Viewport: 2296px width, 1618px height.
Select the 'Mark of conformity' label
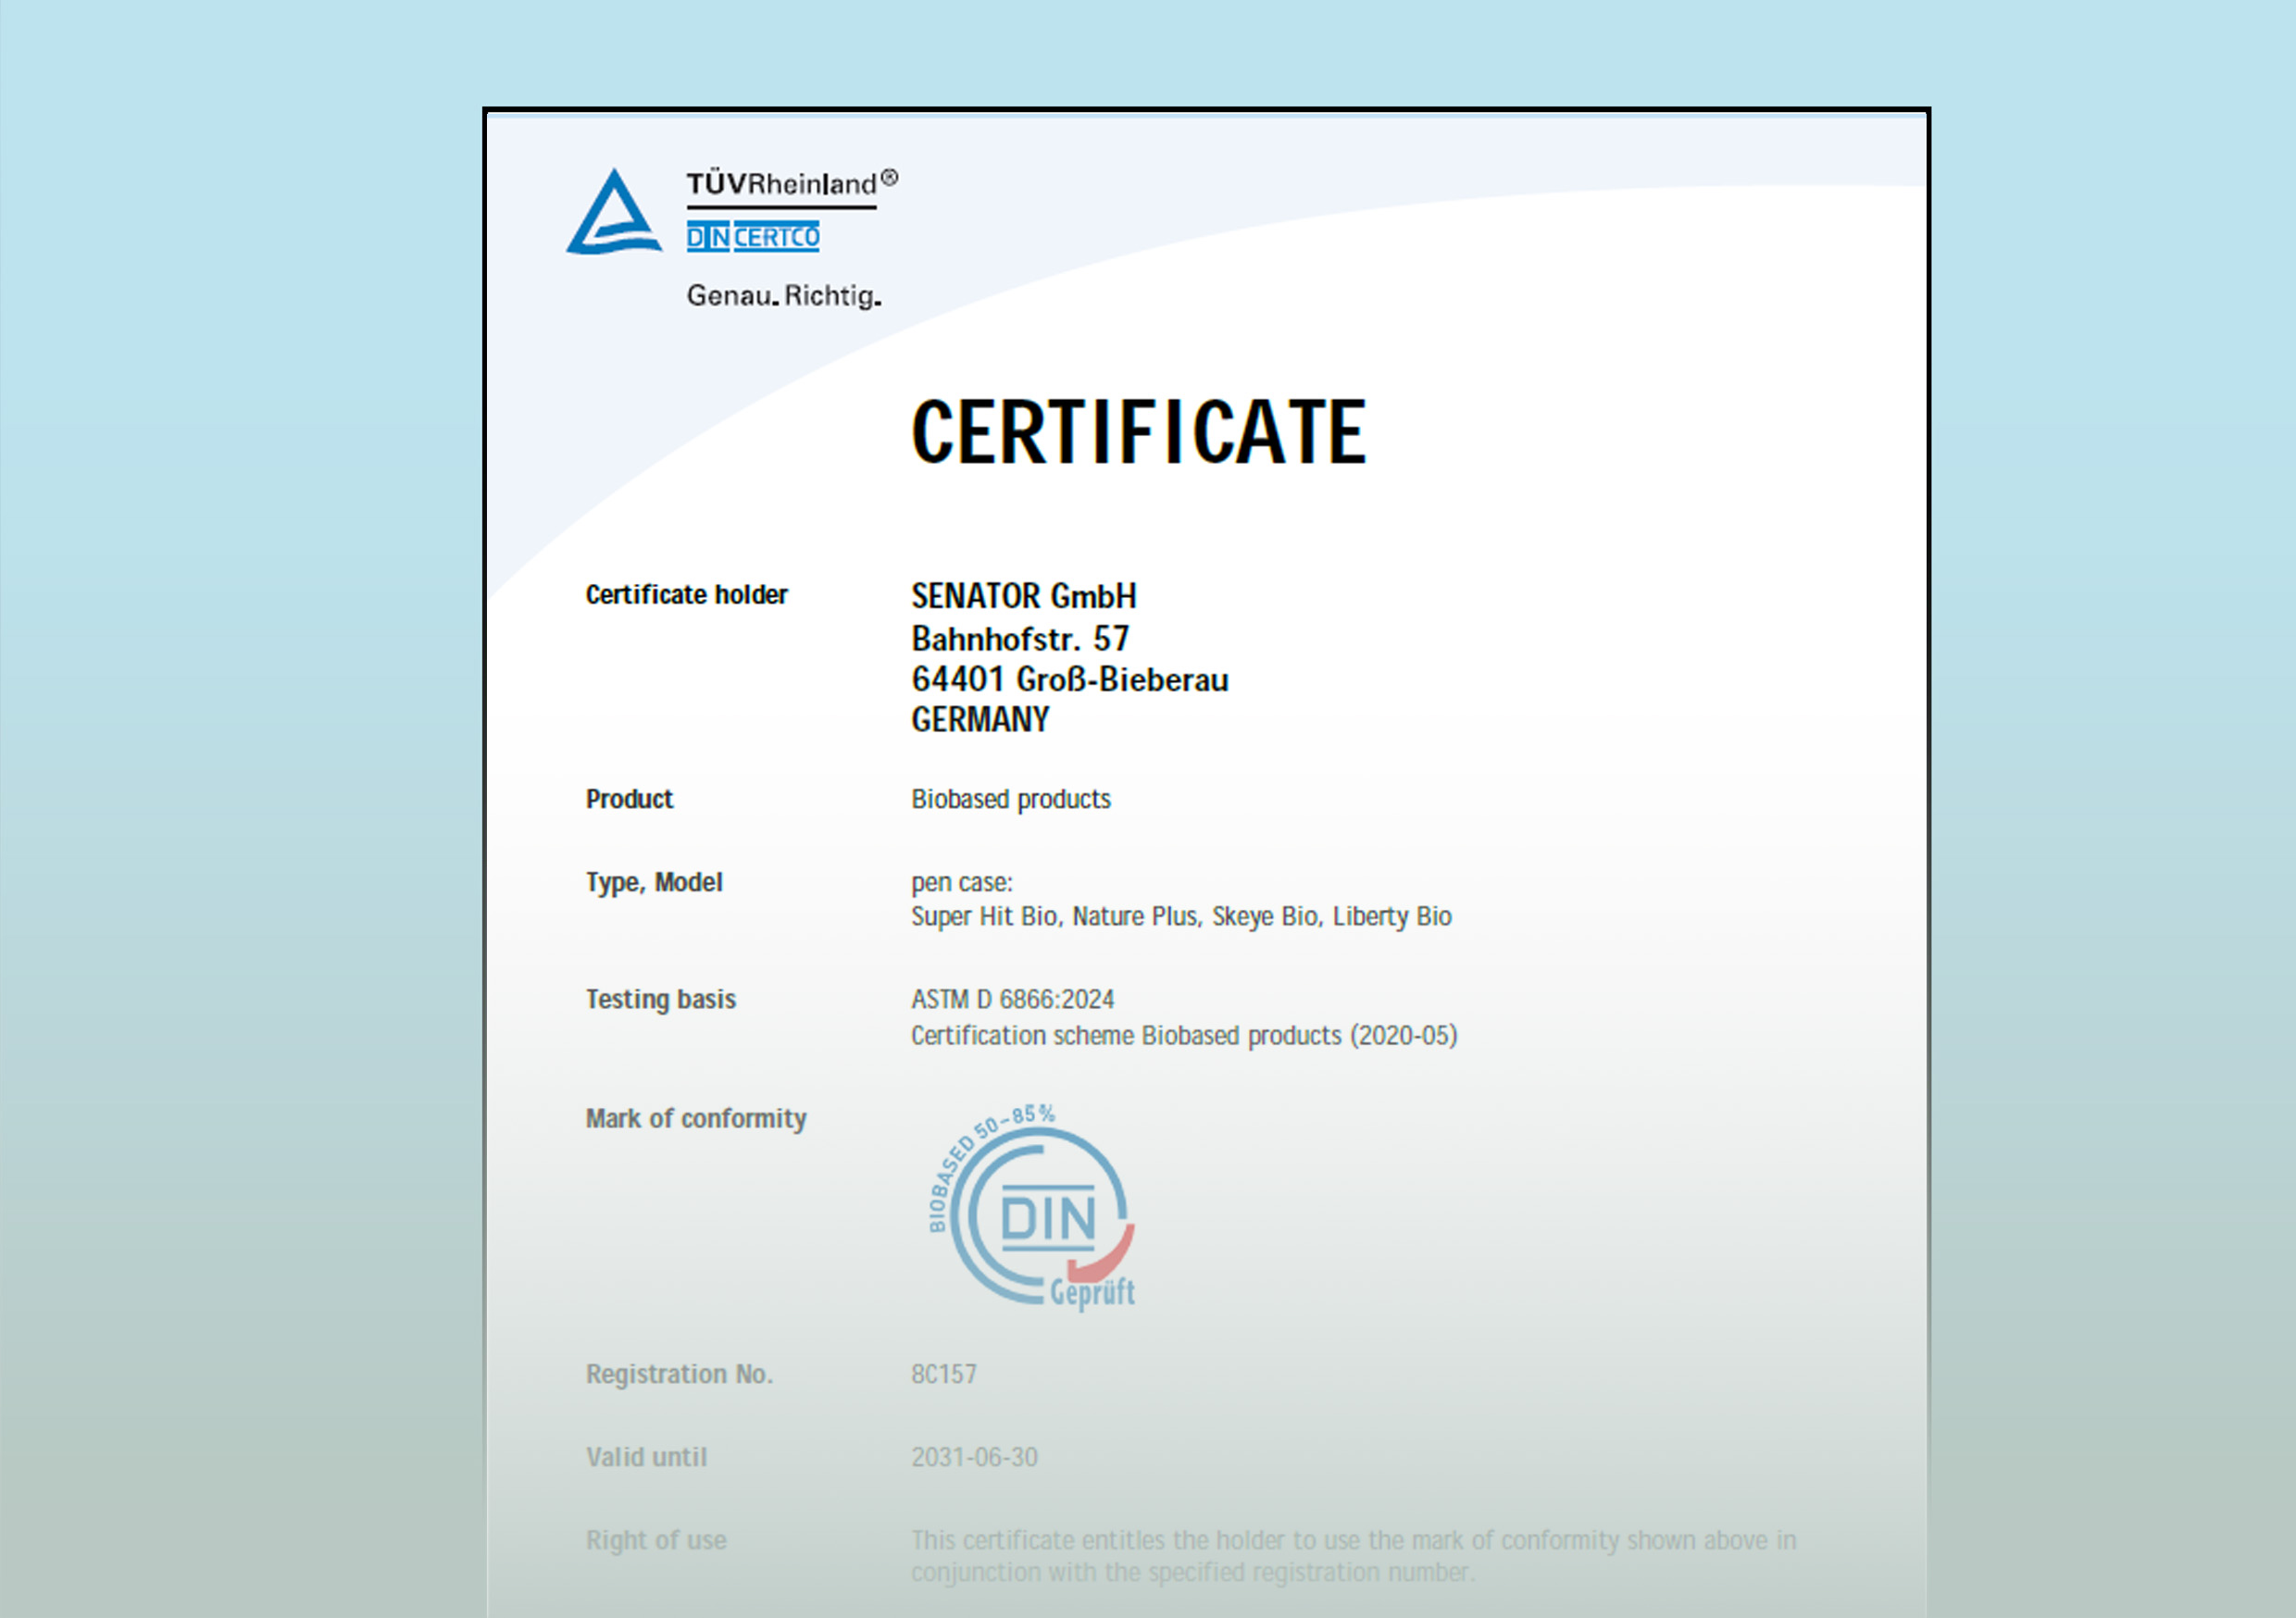click(x=695, y=1119)
